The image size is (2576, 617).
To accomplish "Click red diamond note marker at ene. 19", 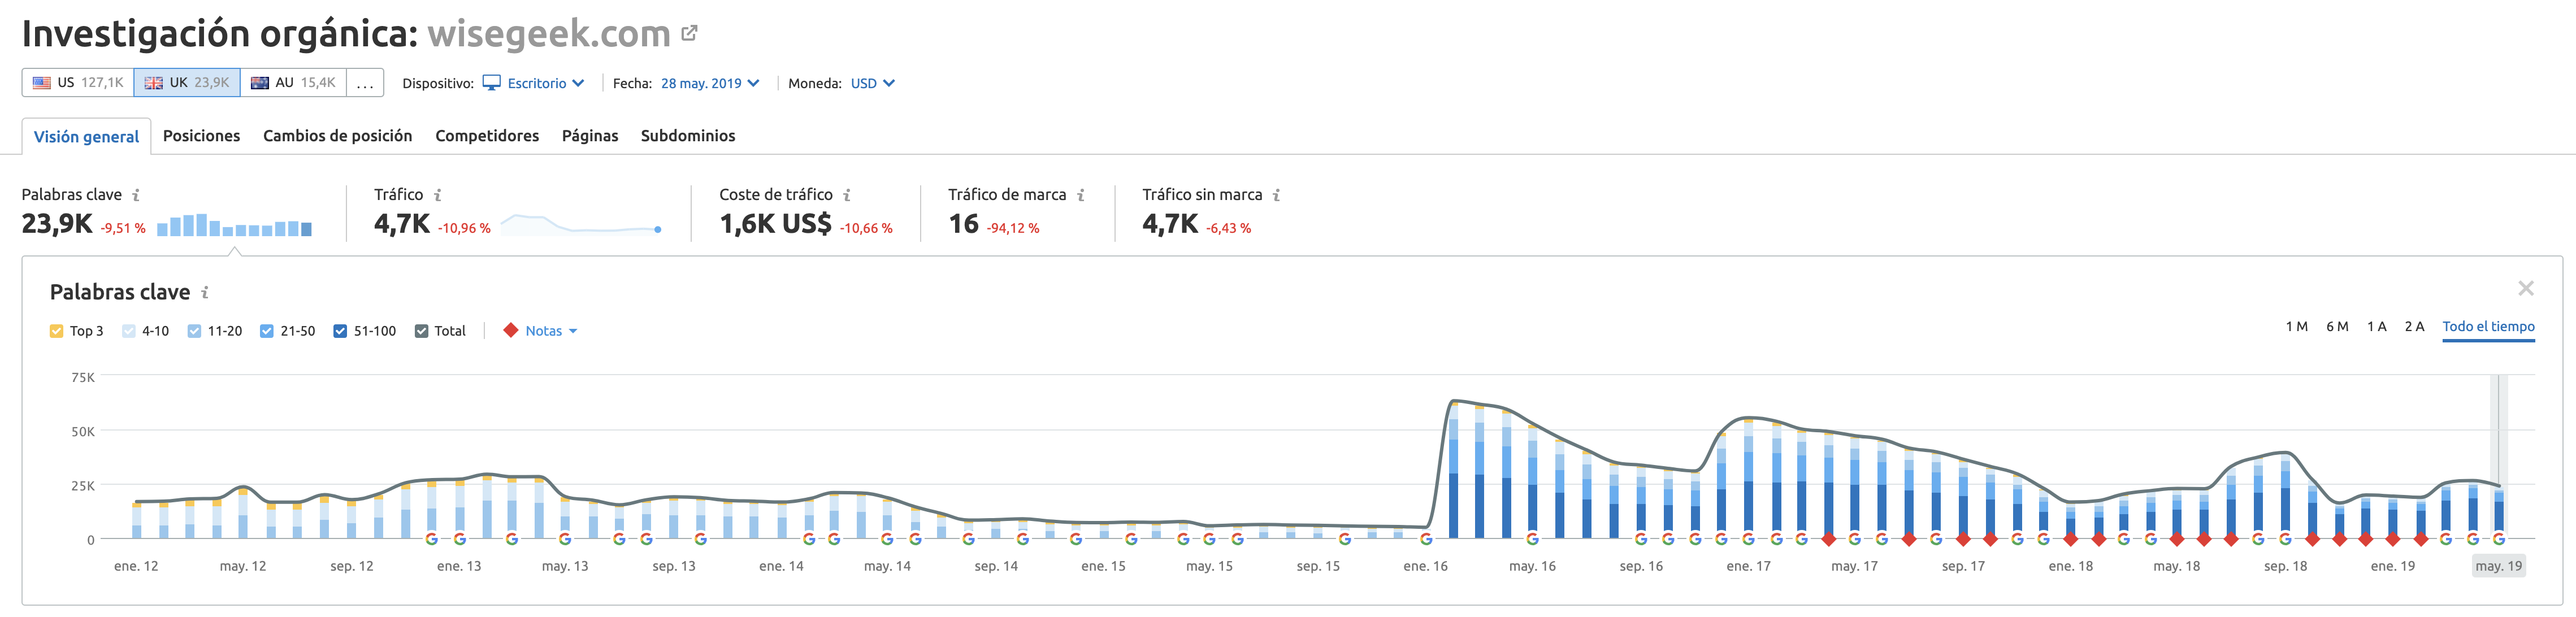I will pos(2392,540).
